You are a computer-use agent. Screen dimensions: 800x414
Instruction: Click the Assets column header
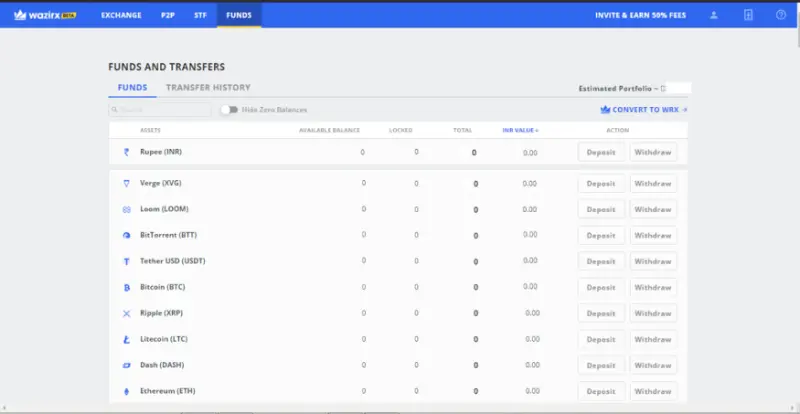tap(150, 130)
